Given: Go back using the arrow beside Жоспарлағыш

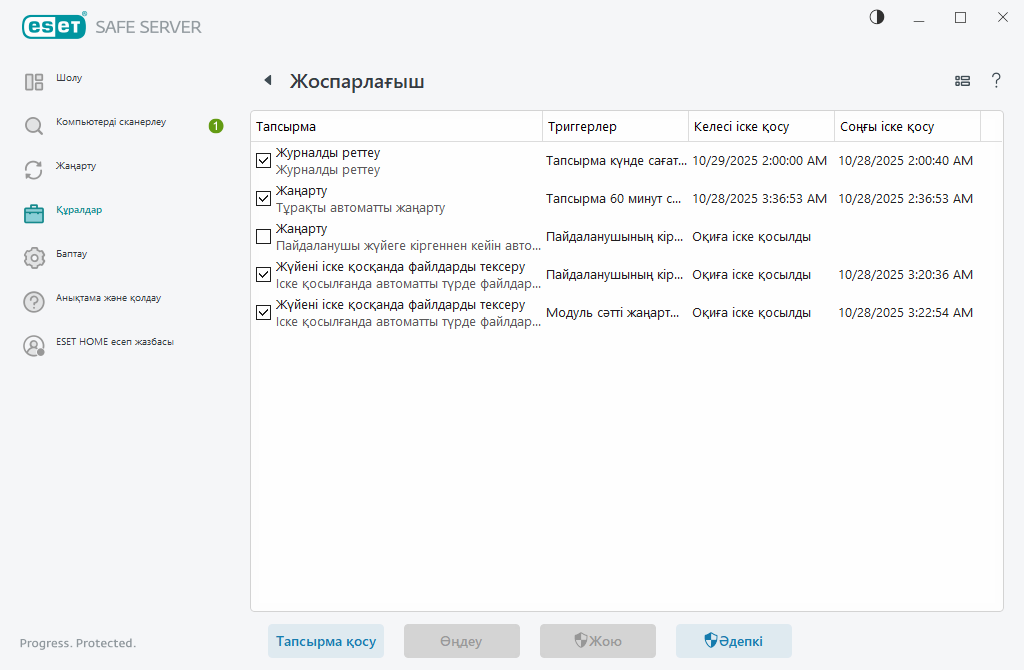Looking at the screenshot, I should pos(267,81).
